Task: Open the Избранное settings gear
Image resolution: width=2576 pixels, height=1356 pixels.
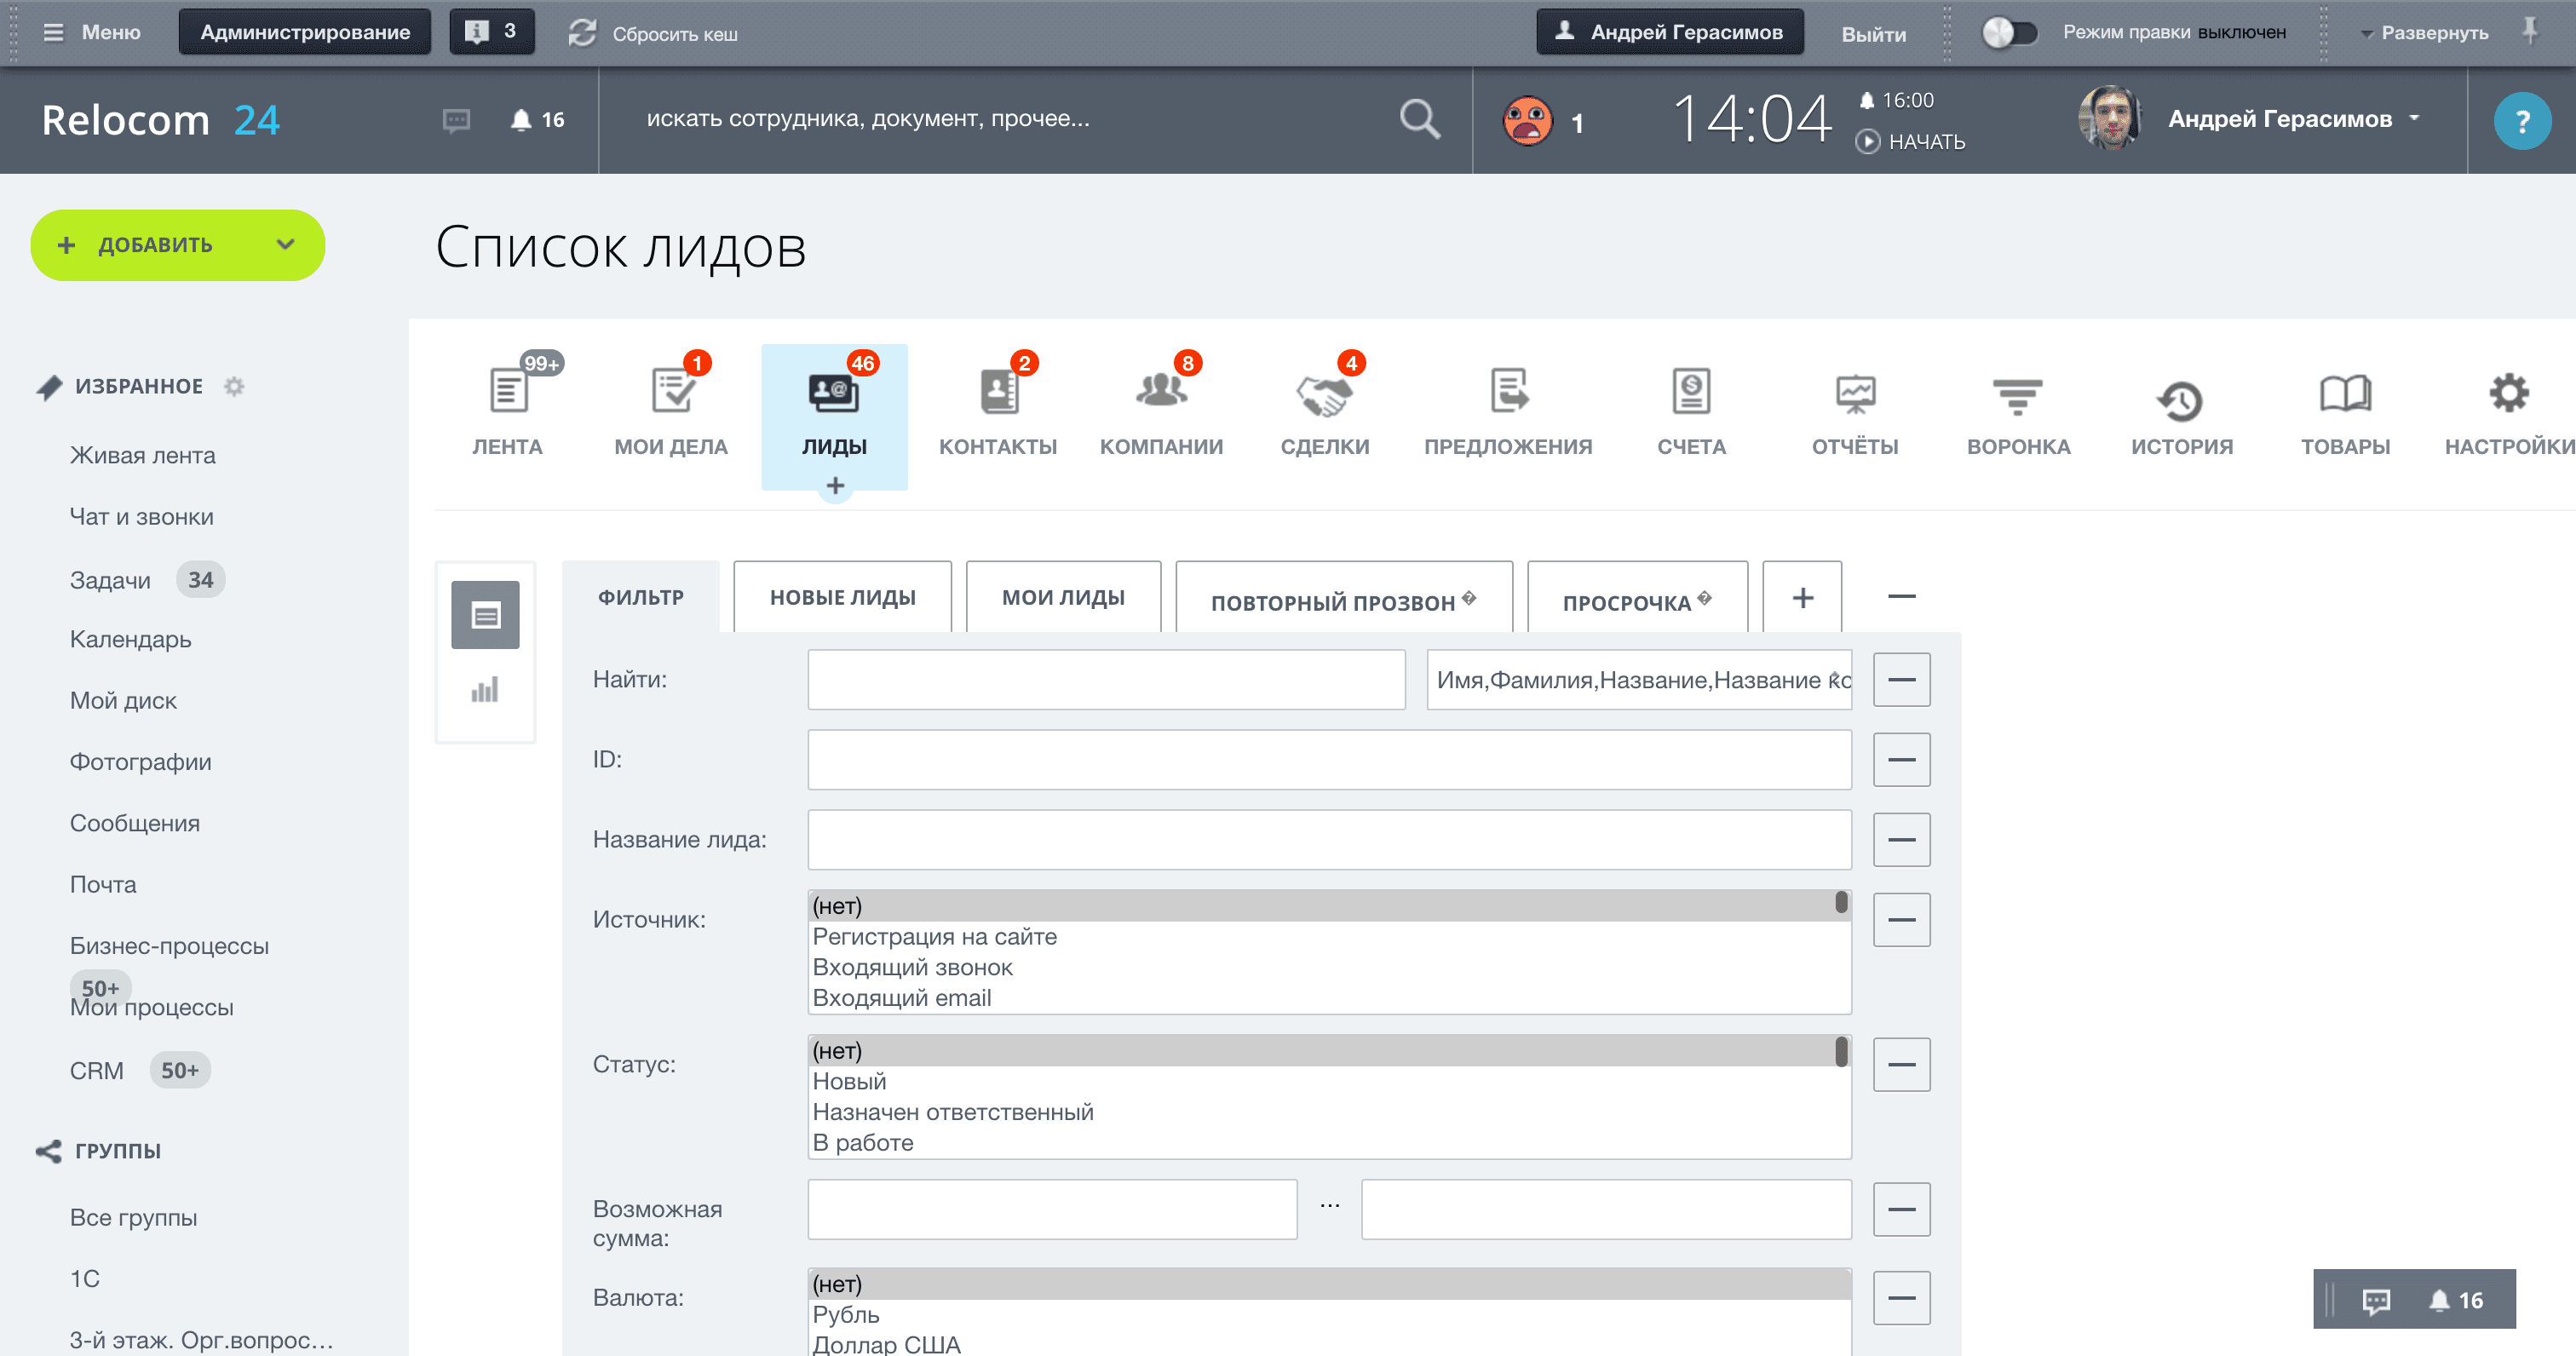Action: click(x=234, y=386)
